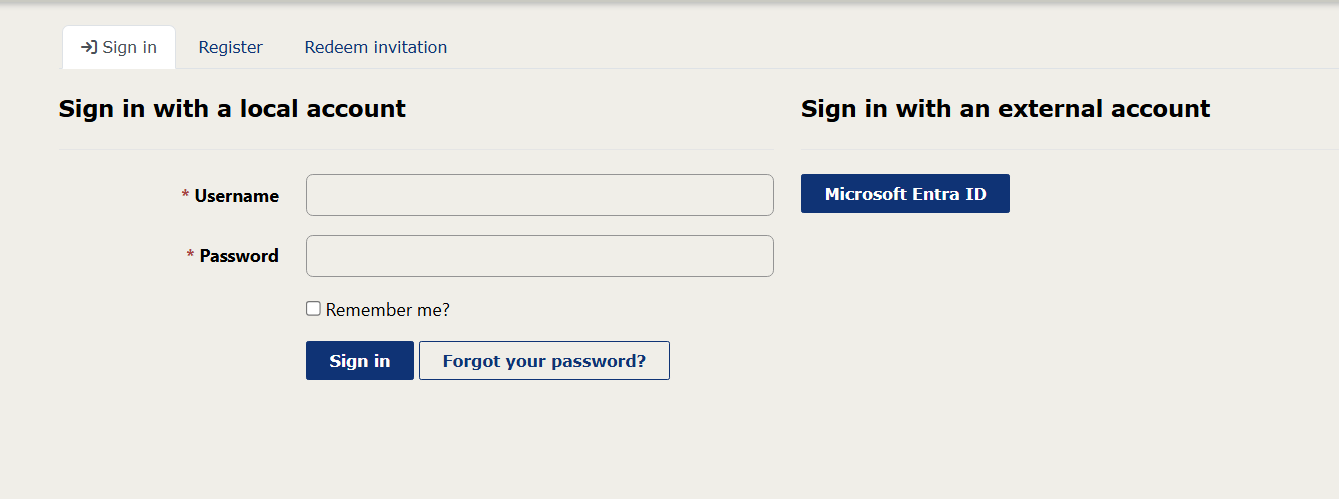Screen dimensions: 1339x499
Task: Focus the Username input field
Action: 539,195
